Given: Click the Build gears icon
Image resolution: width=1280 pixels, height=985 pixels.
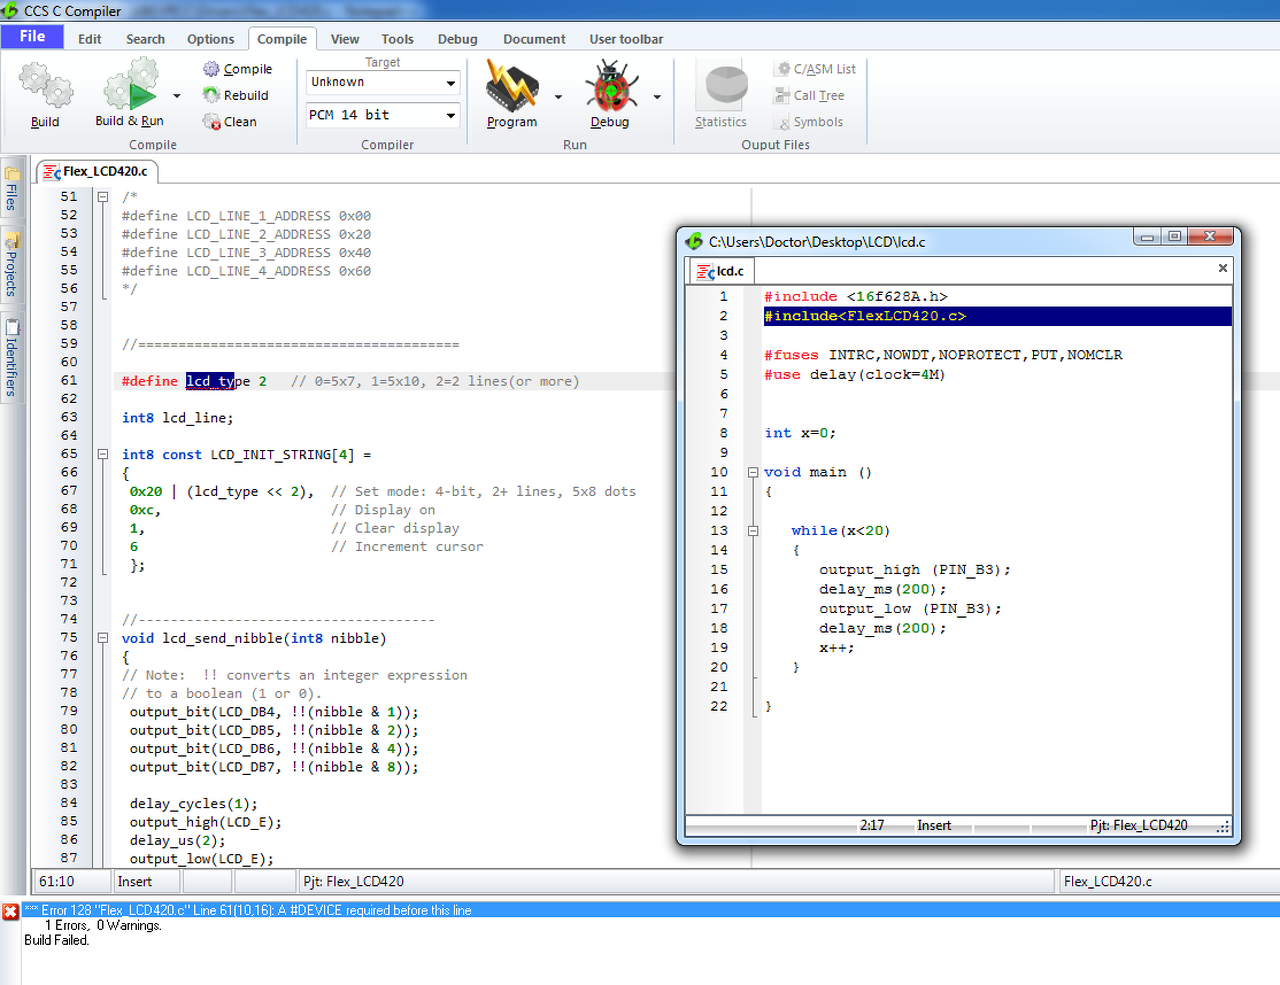Looking at the screenshot, I should (45, 87).
